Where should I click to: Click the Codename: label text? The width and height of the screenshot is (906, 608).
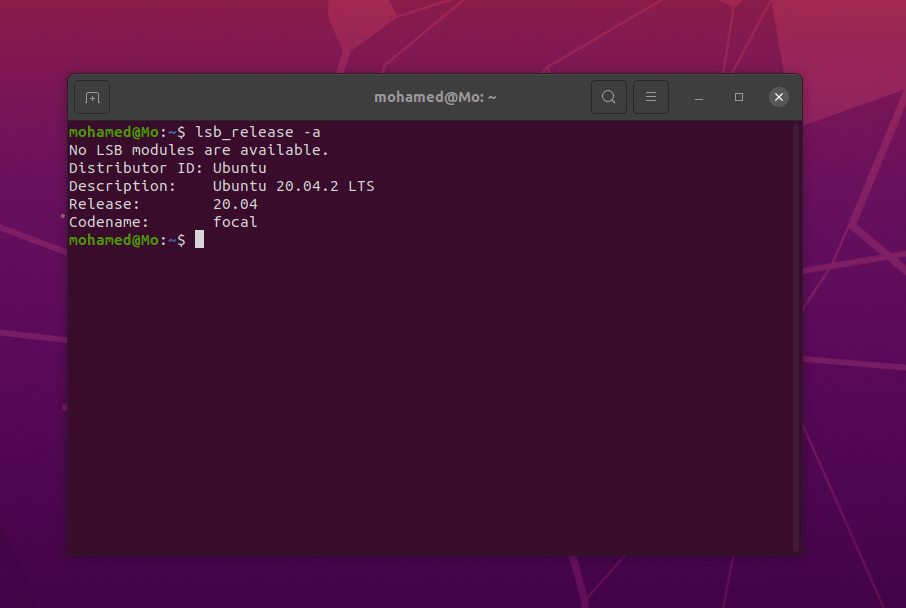(x=108, y=221)
